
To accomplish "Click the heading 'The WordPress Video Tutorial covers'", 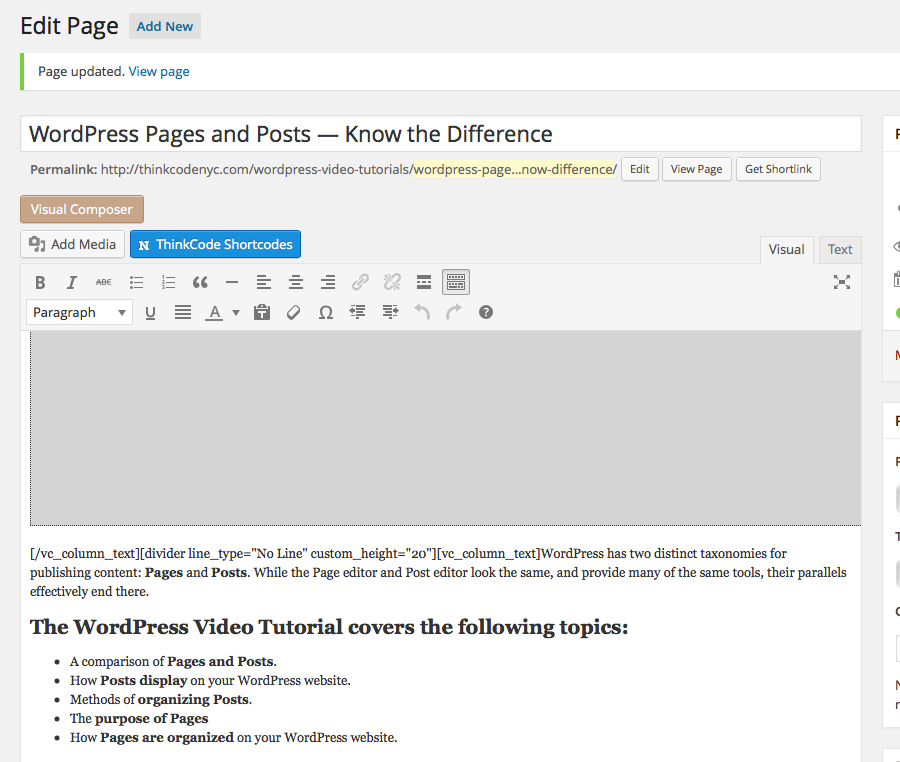I will [329, 627].
